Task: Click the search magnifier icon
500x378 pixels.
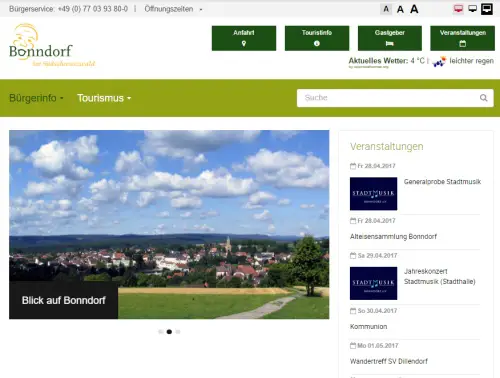Action: (483, 98)
